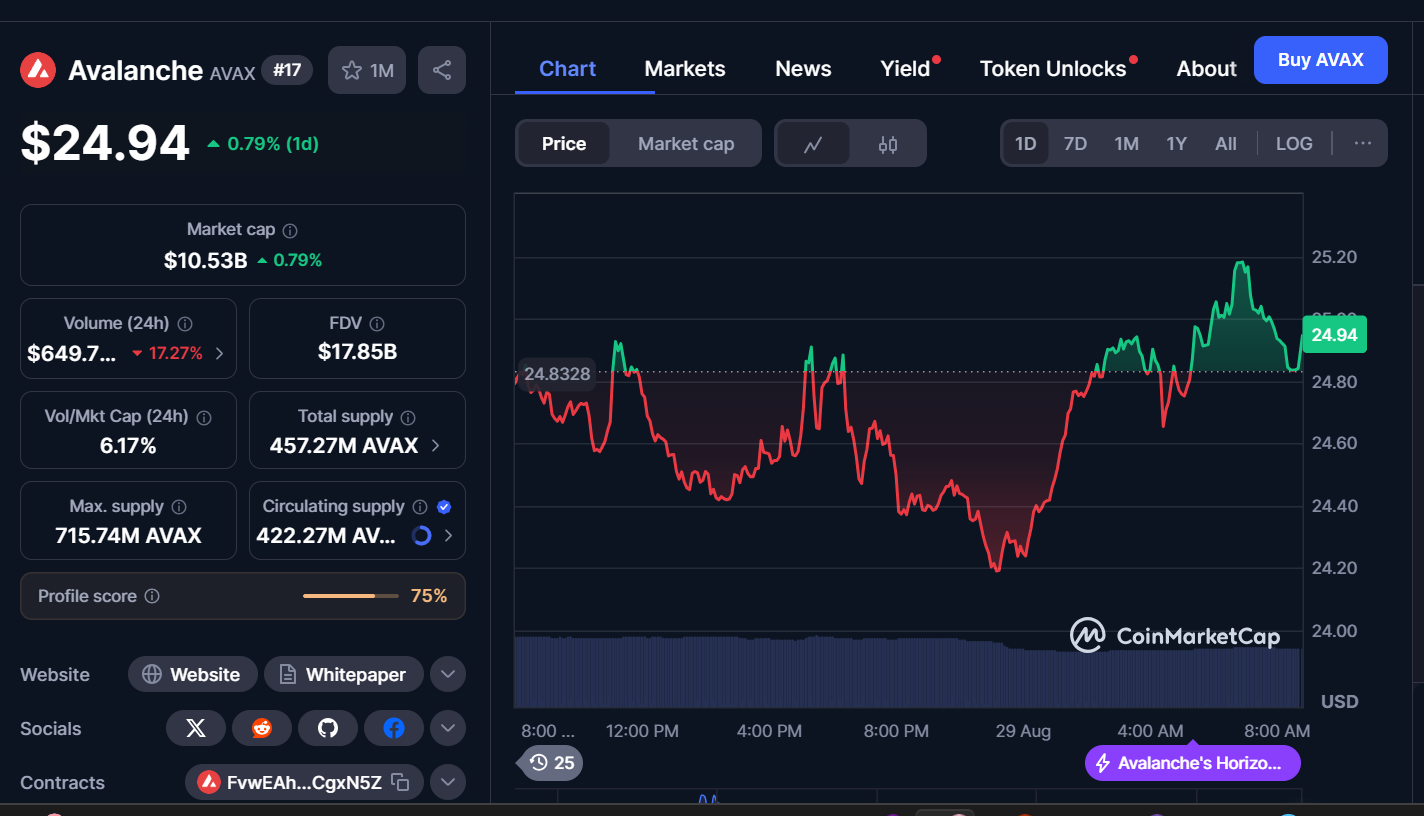Select the 1M time range
Screen dimensions: 1424x816
pos(1127,144)
